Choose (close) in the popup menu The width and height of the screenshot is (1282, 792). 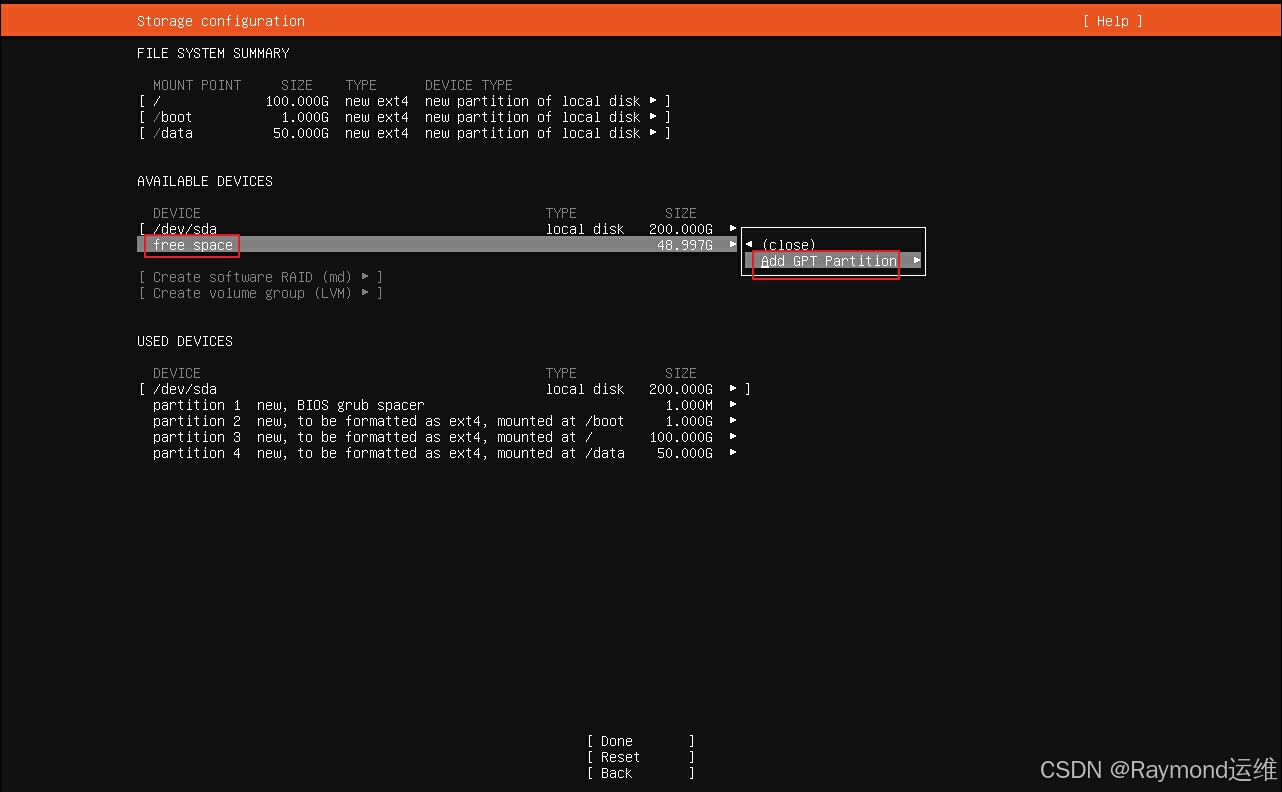pos(788,245)
